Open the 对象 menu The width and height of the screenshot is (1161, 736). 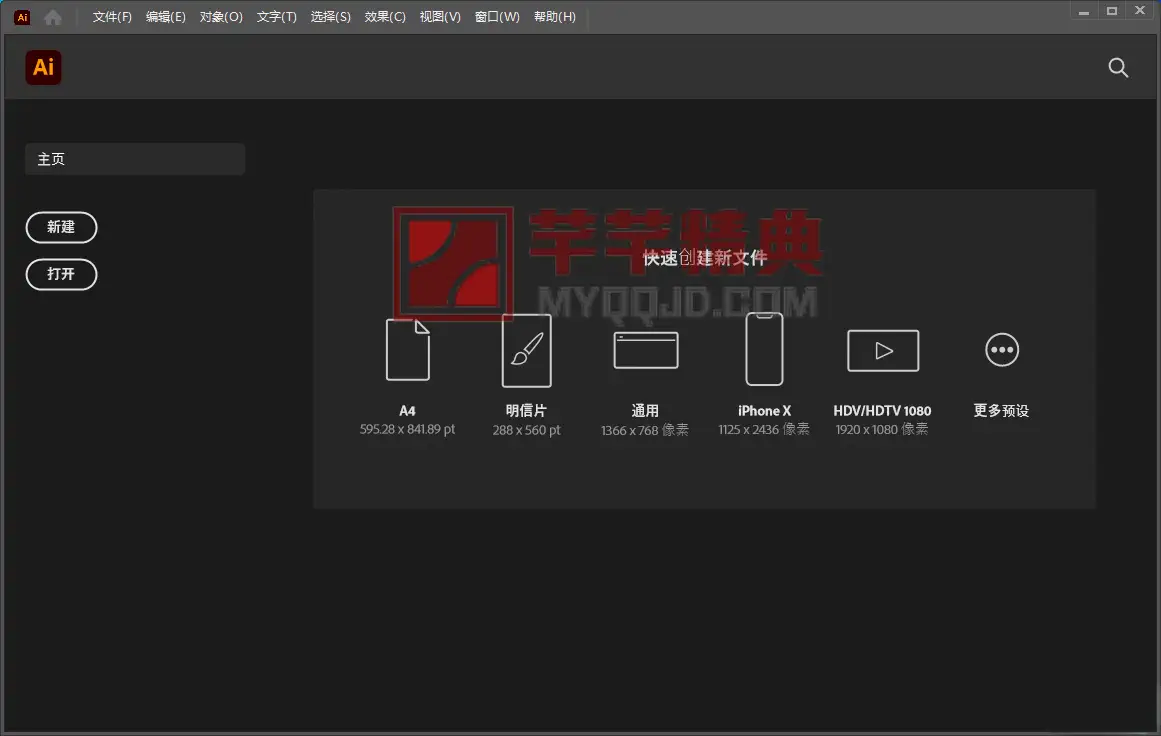pyautogui.click(x=220, y=16)
